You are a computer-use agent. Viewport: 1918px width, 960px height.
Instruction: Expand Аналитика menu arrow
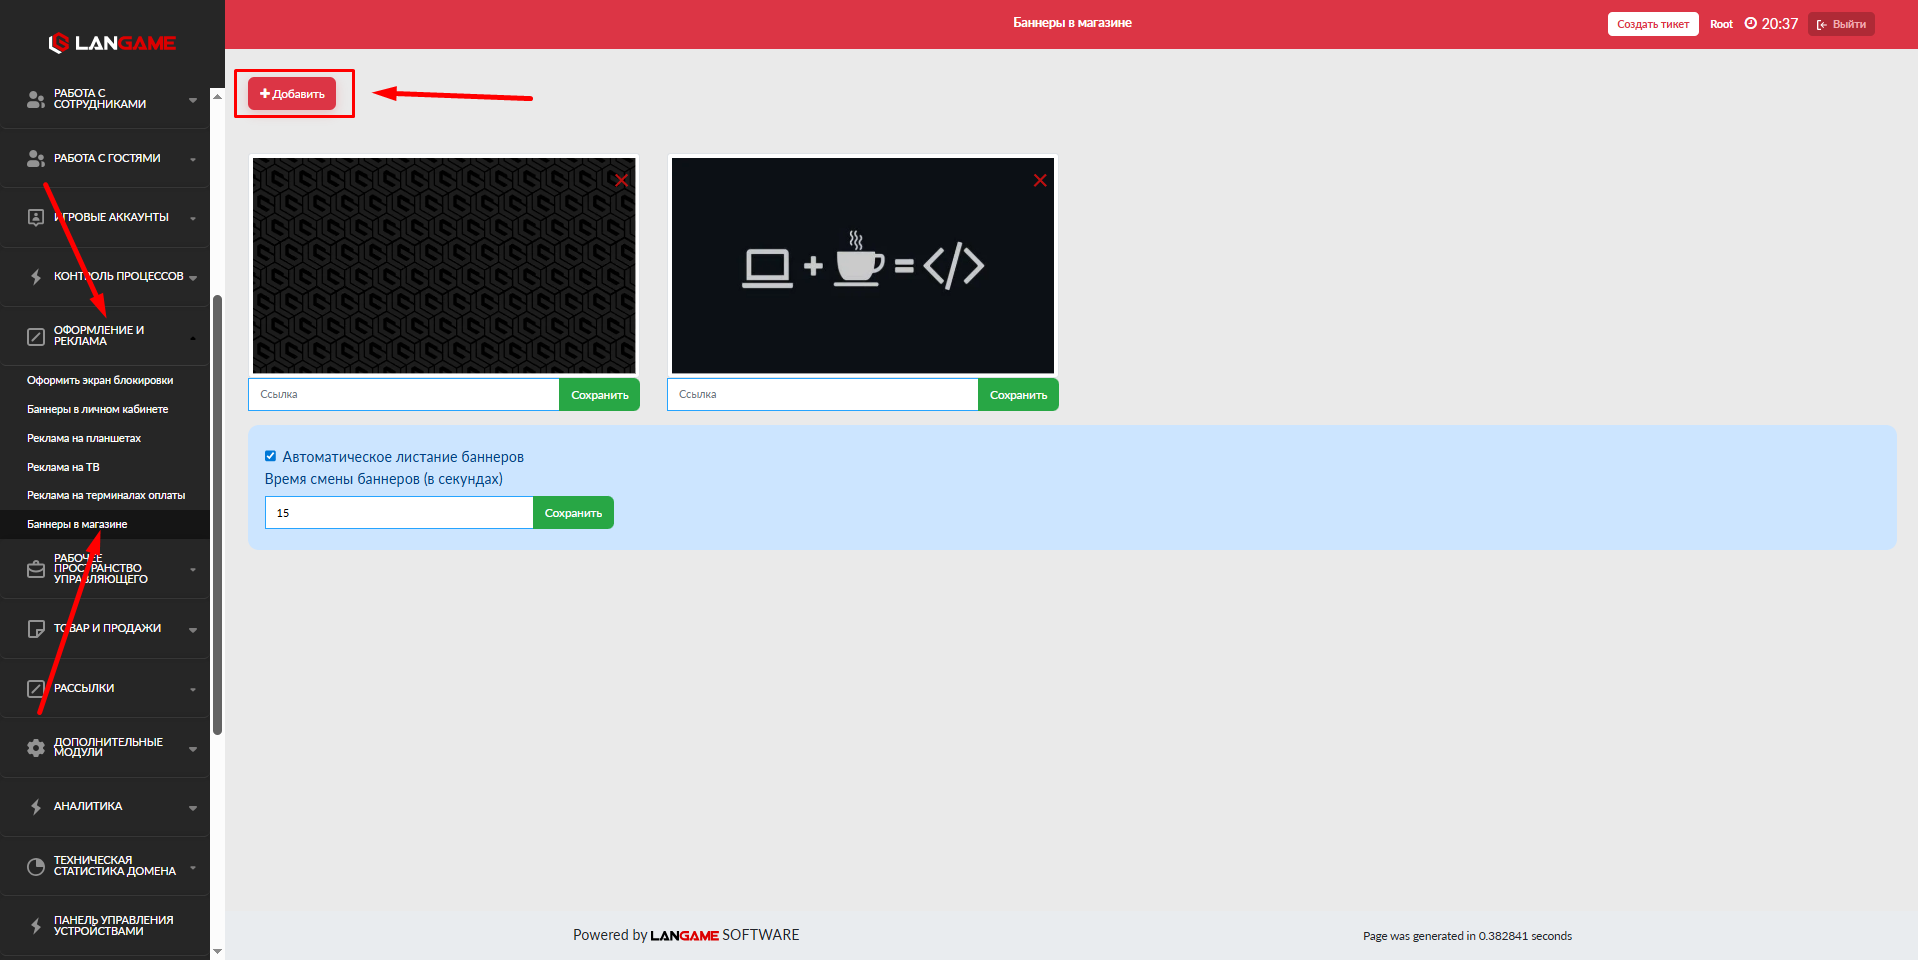[x=193, y=808]
